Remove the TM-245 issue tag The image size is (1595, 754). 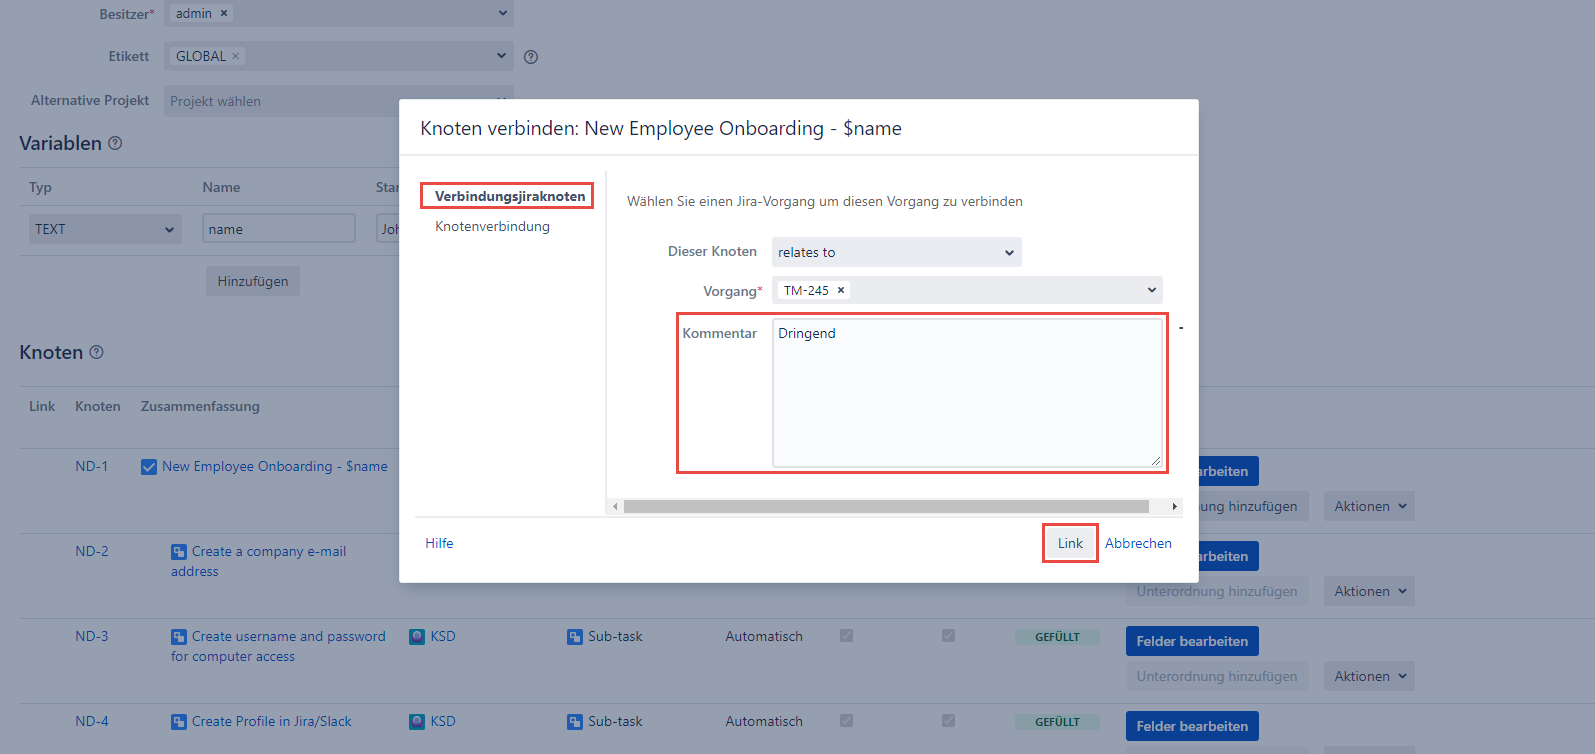click(x=841, y=290)
